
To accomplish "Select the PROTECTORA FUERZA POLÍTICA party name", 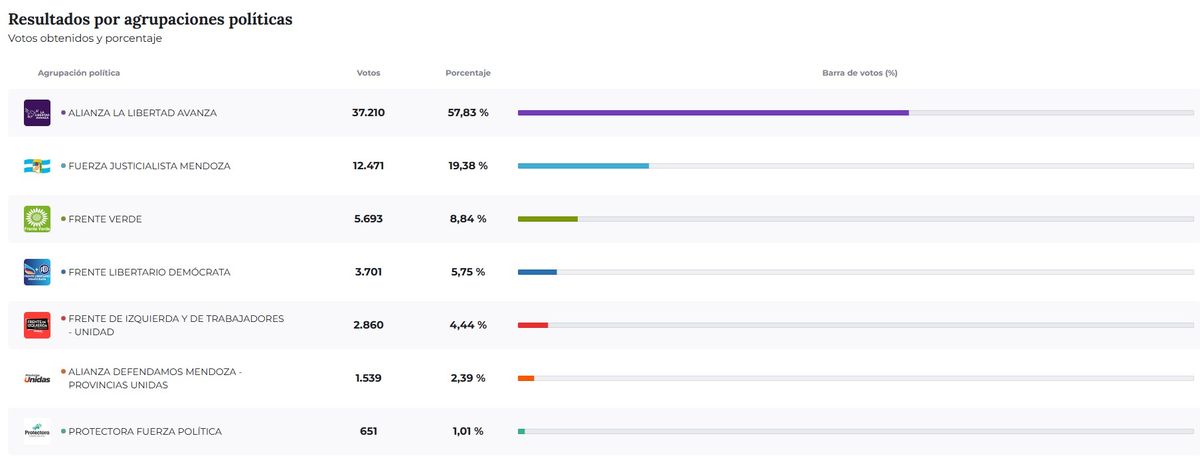I will (145, 431).
